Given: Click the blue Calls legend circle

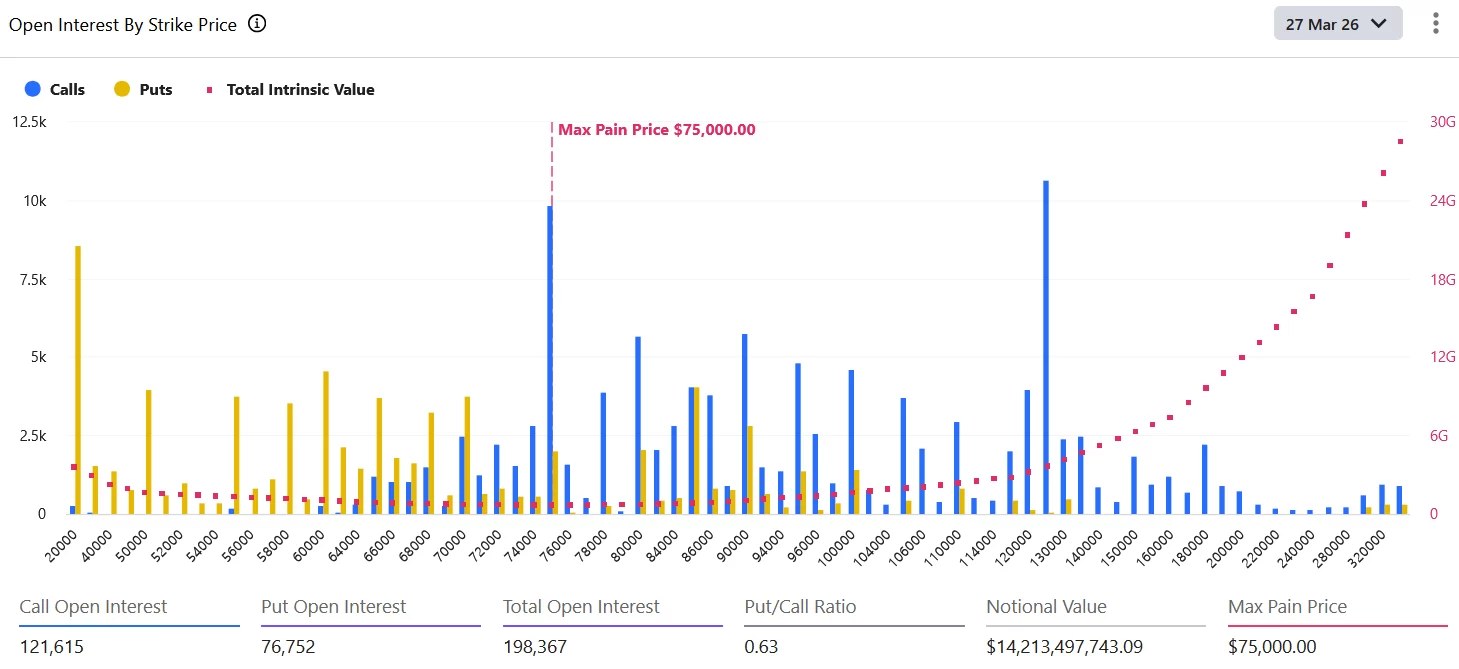Looking at the screenshot, I should (32, 90).
